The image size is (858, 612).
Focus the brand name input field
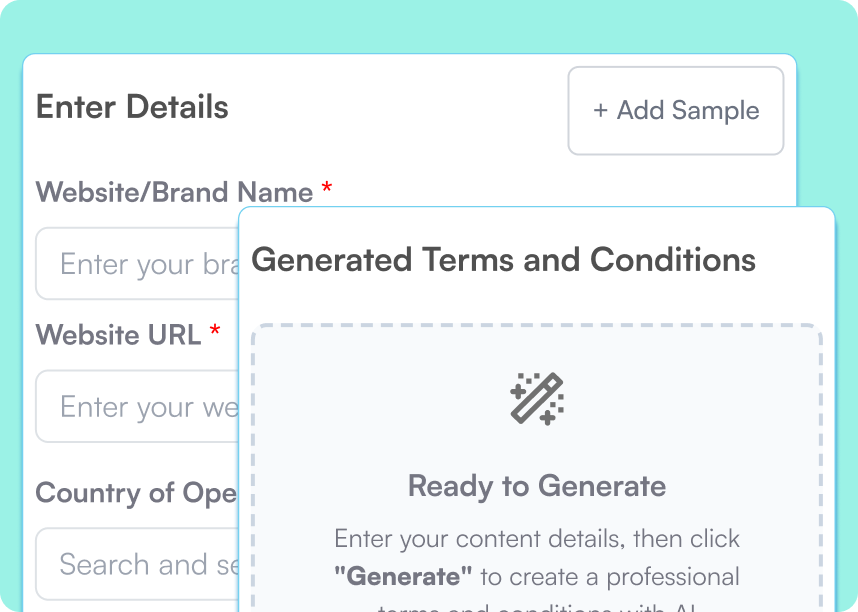click(138, 264)
